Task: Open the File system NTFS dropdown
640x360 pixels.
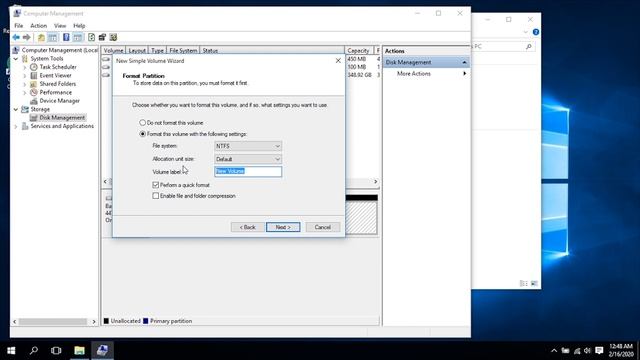Action: (x=248, y=146)
